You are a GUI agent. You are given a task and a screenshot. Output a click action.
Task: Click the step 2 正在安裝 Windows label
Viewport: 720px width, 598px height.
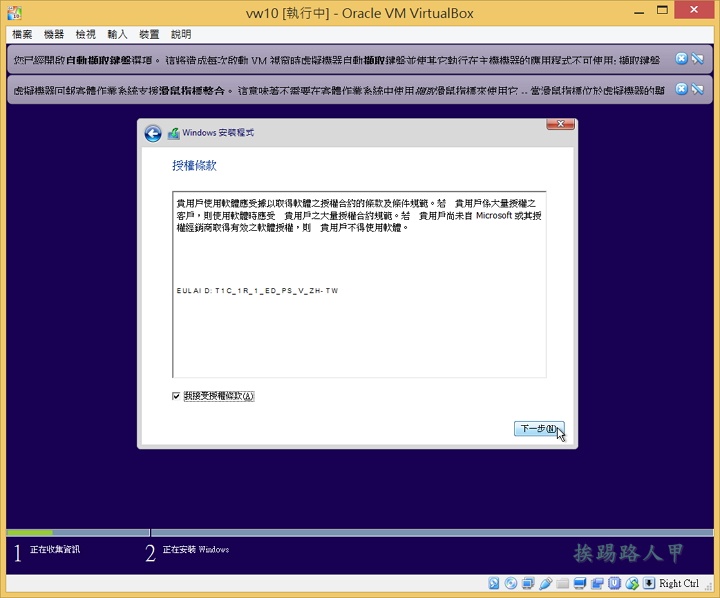pyautogui.click(x=196, y=549)
